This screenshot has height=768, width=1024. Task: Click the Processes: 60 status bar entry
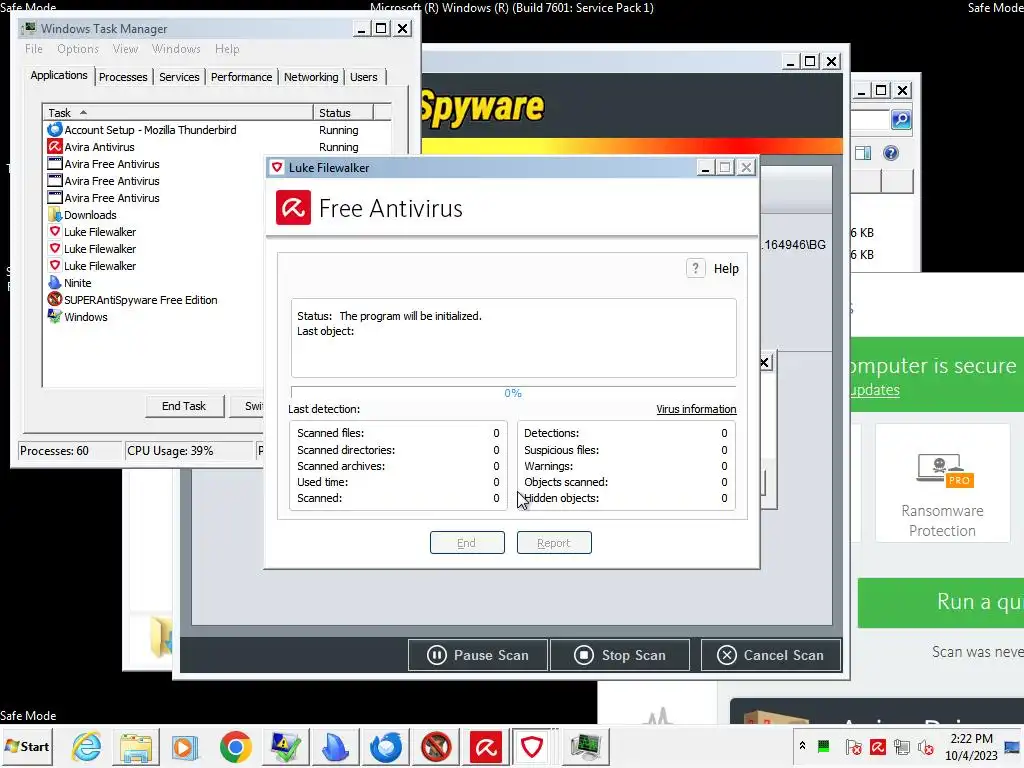[x=70, y=451]
